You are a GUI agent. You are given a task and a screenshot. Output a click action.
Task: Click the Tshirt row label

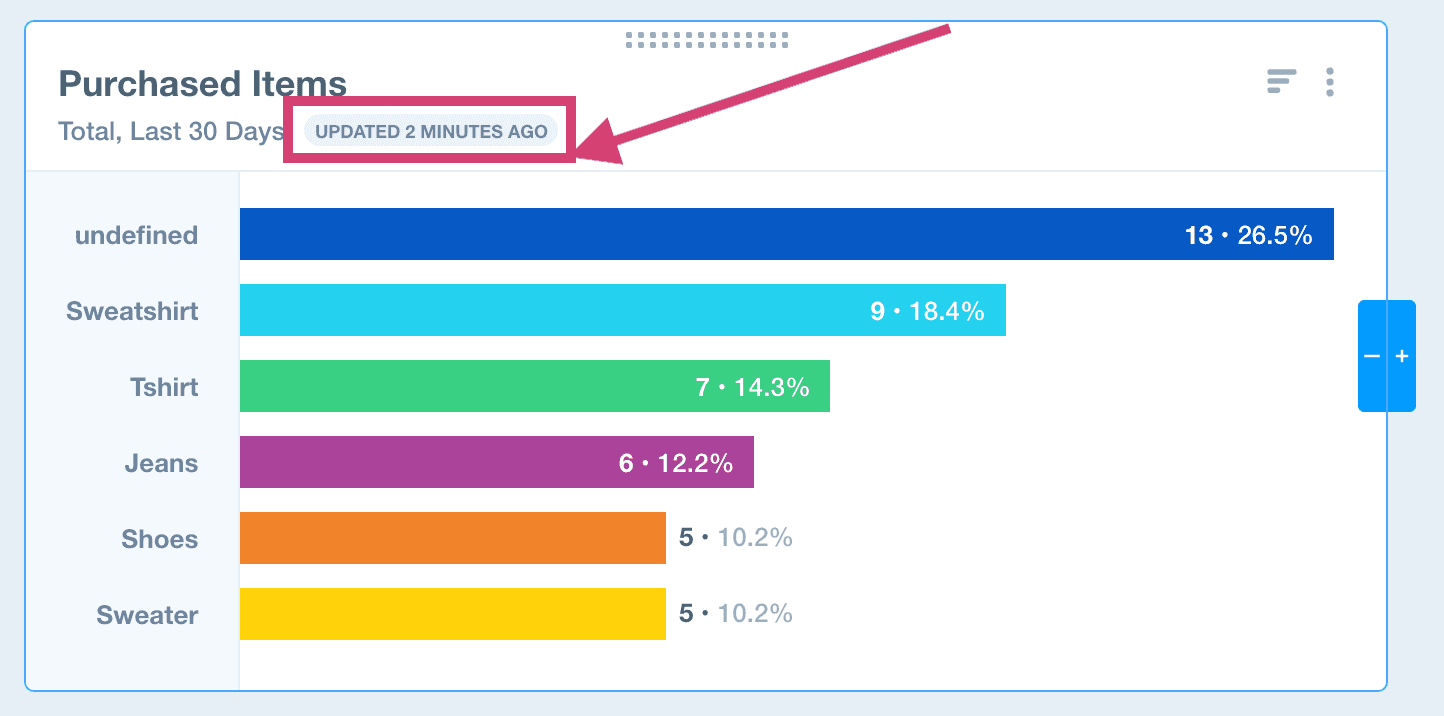(164, 387)
